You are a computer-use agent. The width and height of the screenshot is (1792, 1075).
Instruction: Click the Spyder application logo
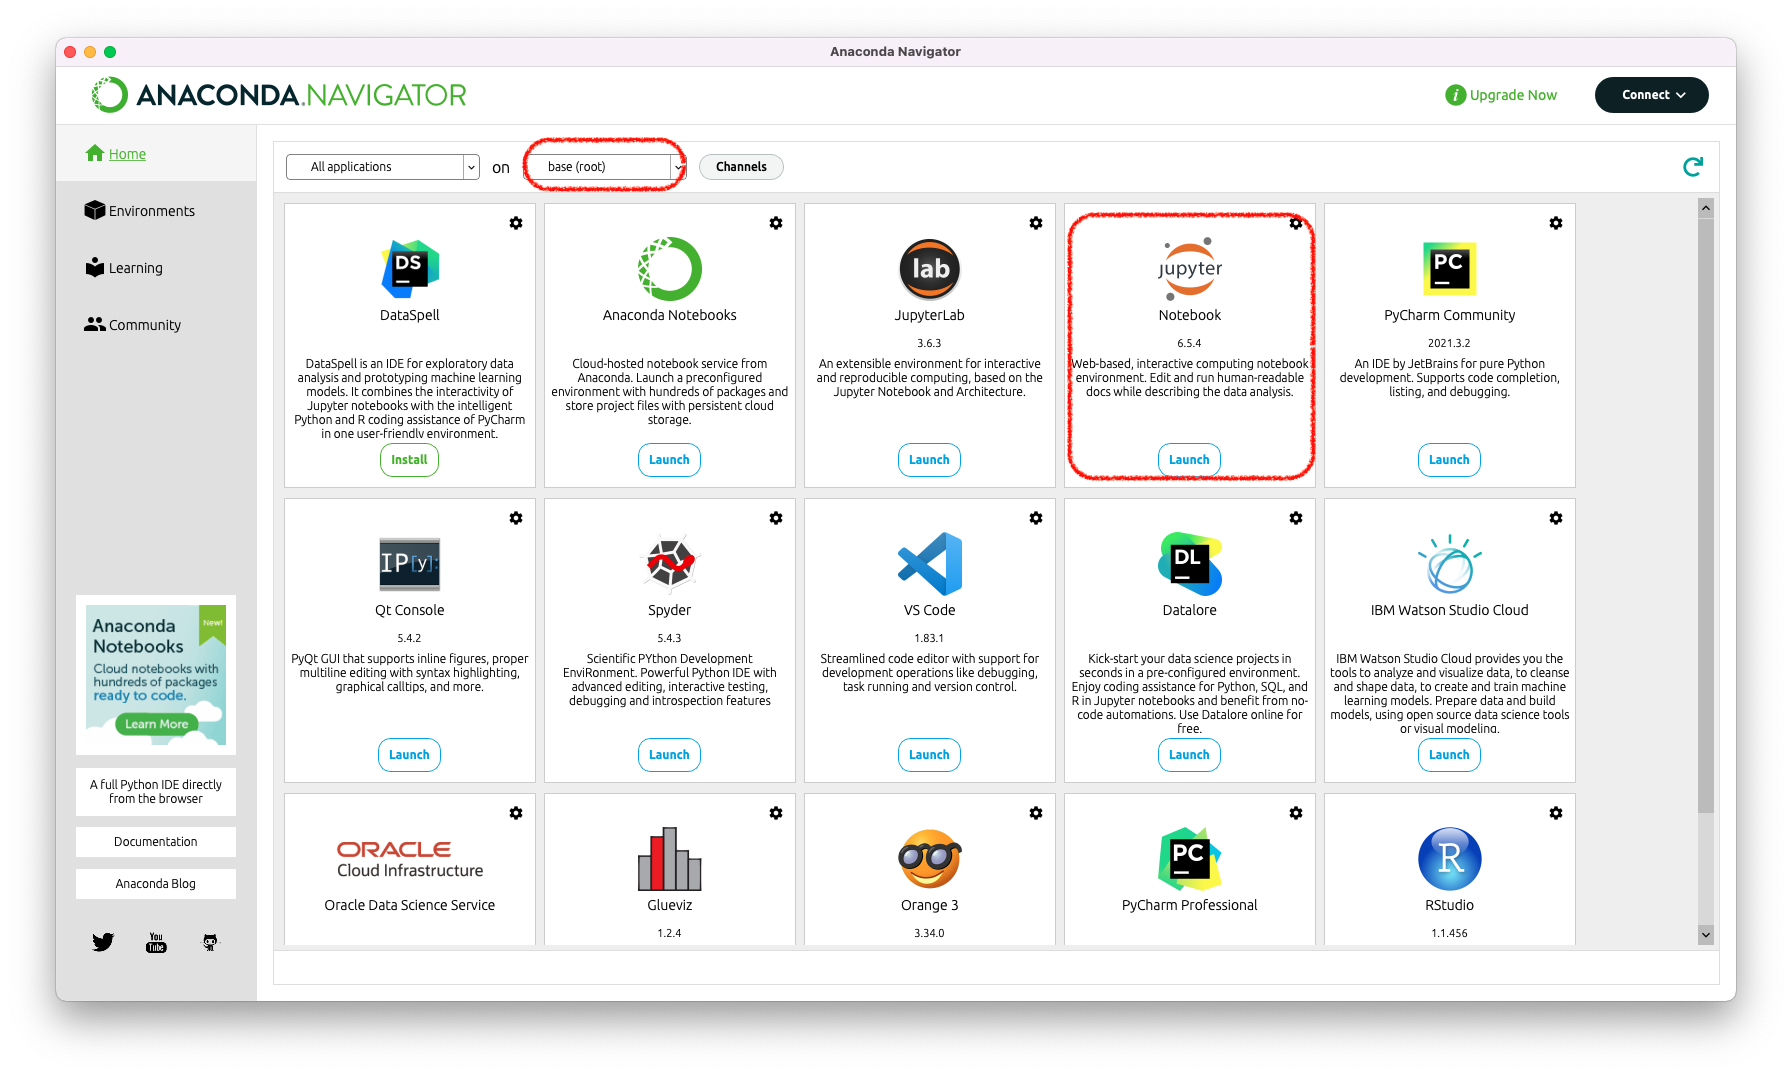670,564
